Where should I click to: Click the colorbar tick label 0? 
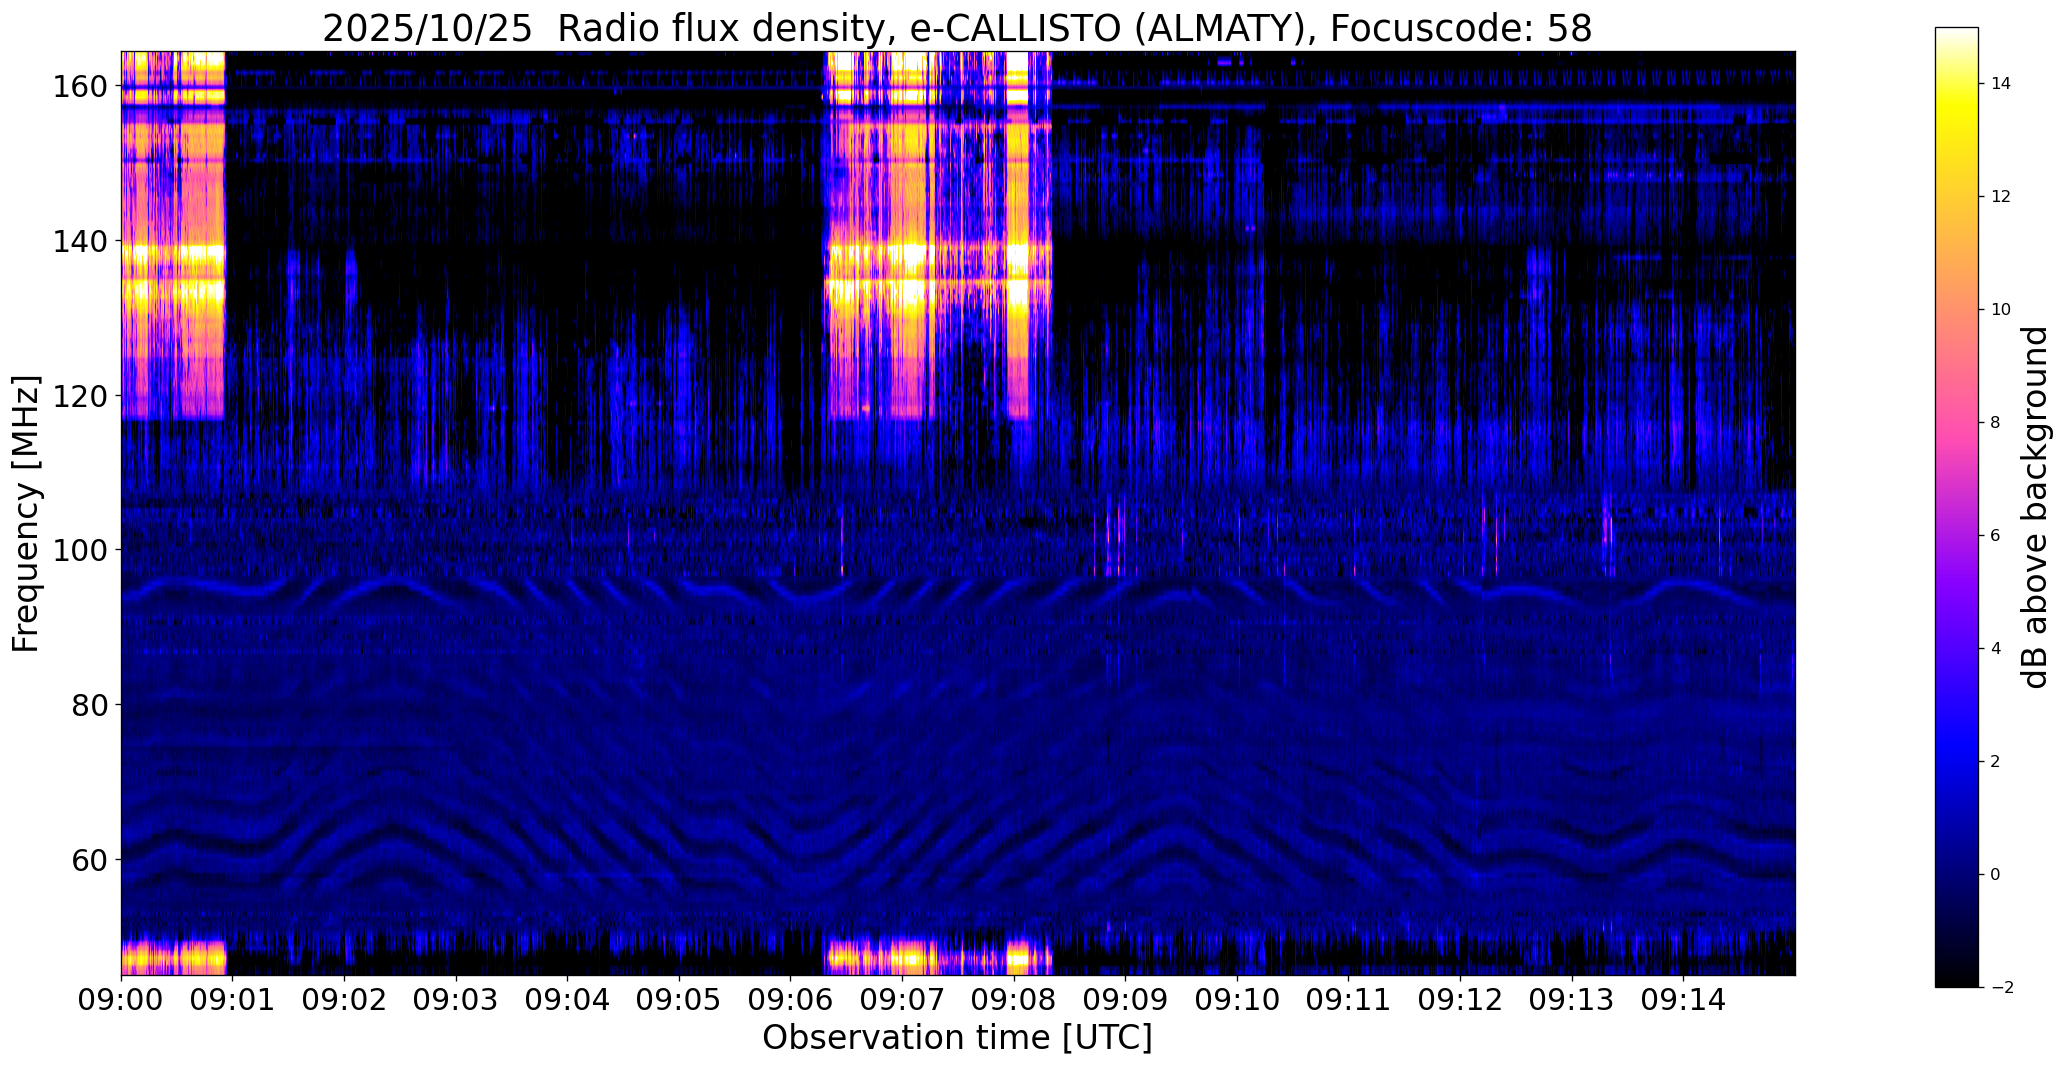[x=1995, y=875]
